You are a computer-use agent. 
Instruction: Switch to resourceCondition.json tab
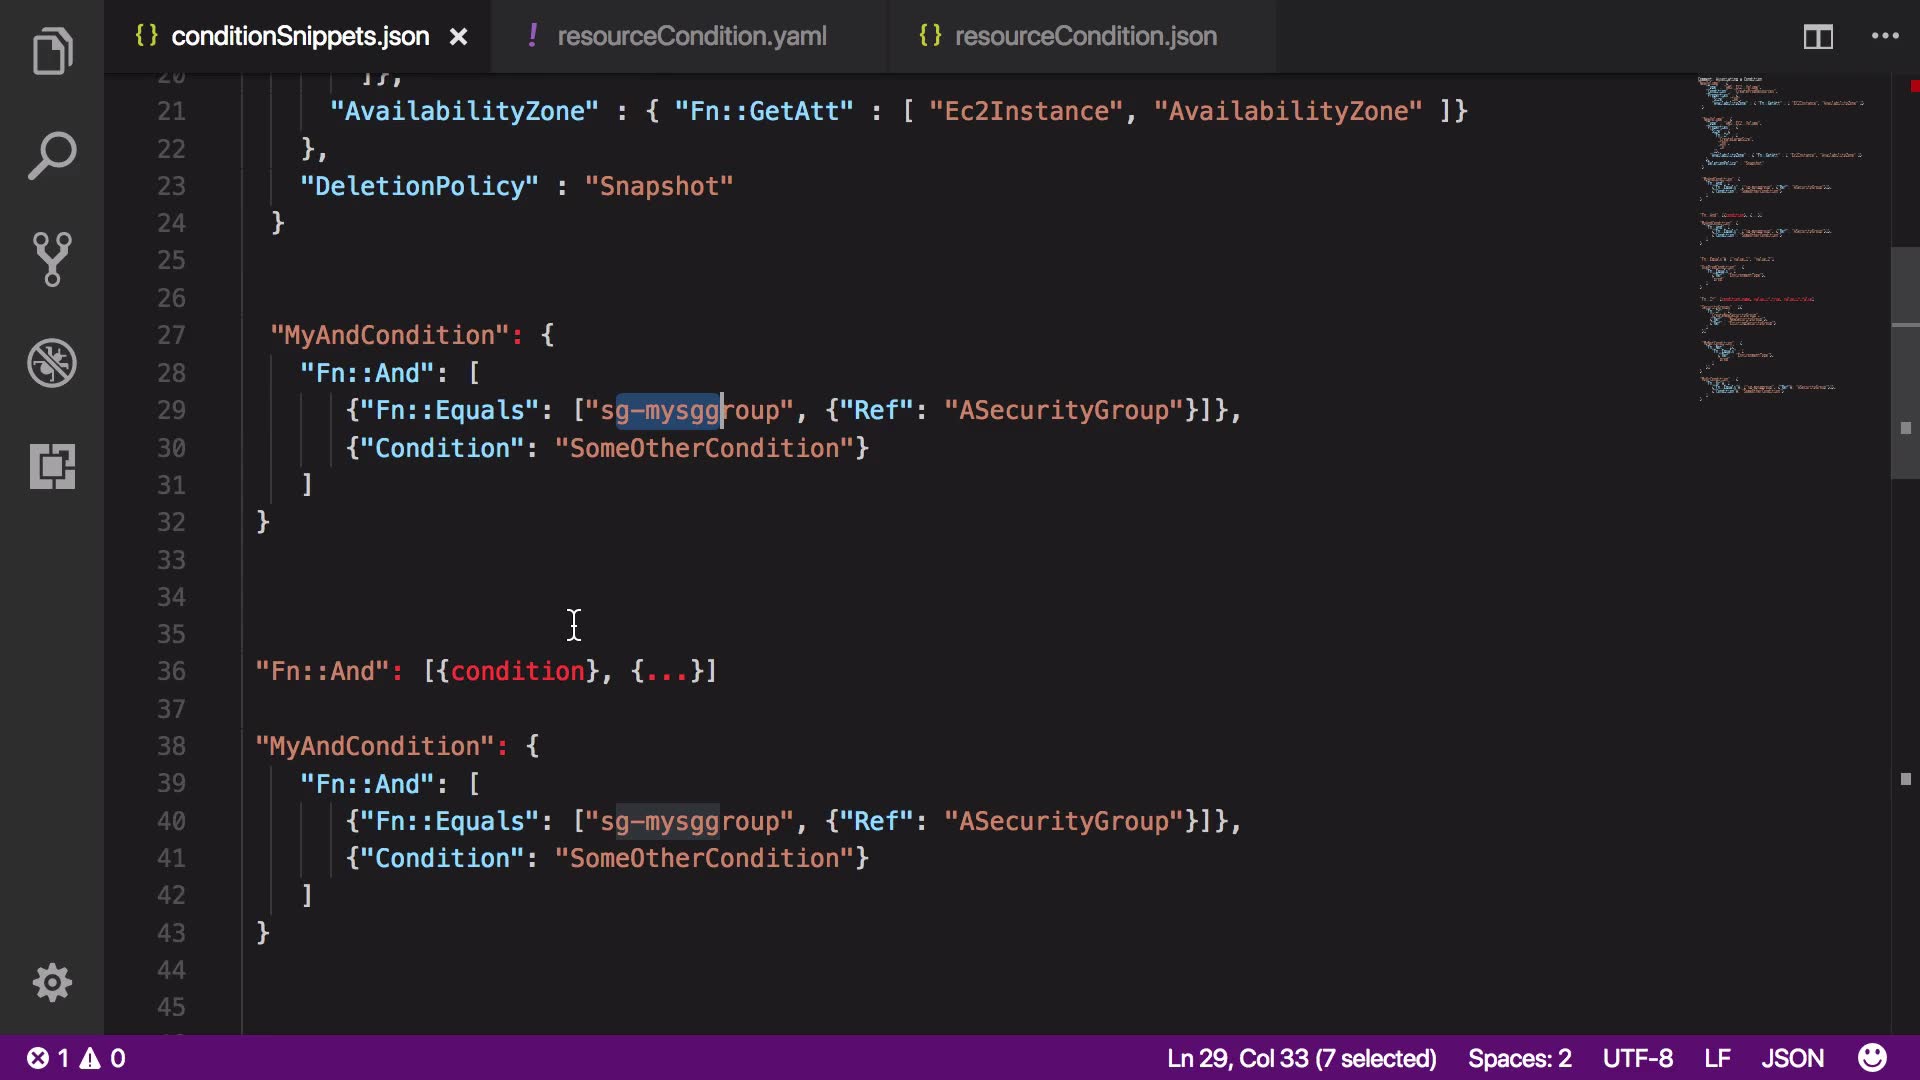click(x=1085, y=37)
